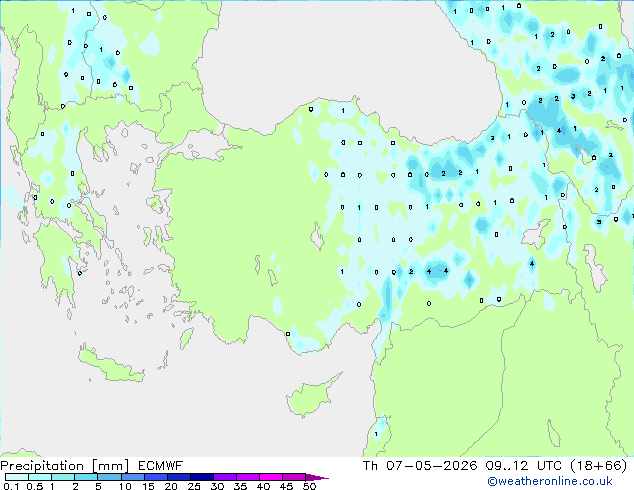Click the 25–30 mm dark navy legend swatch
The image size is (634, 490).
click(x=202, y=477)
